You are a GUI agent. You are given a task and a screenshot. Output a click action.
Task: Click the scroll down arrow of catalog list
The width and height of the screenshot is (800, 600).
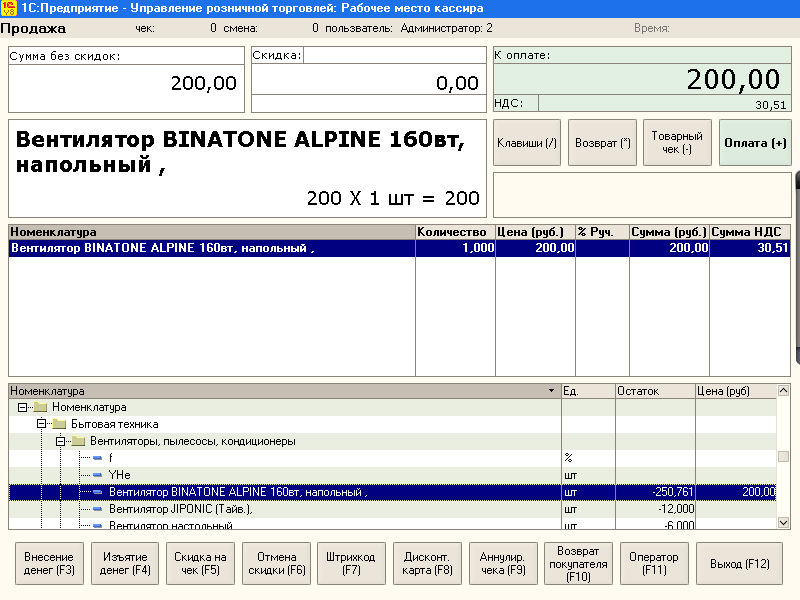point(783,522)
